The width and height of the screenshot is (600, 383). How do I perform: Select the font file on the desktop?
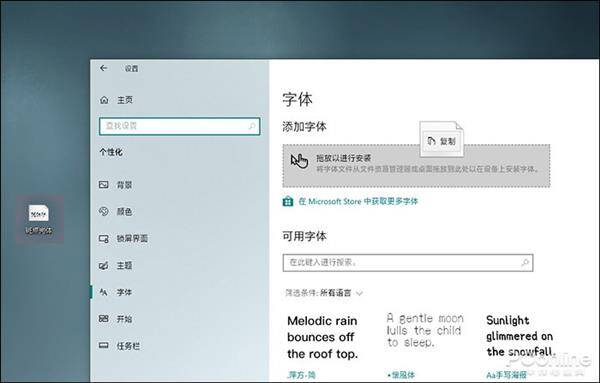39,219
